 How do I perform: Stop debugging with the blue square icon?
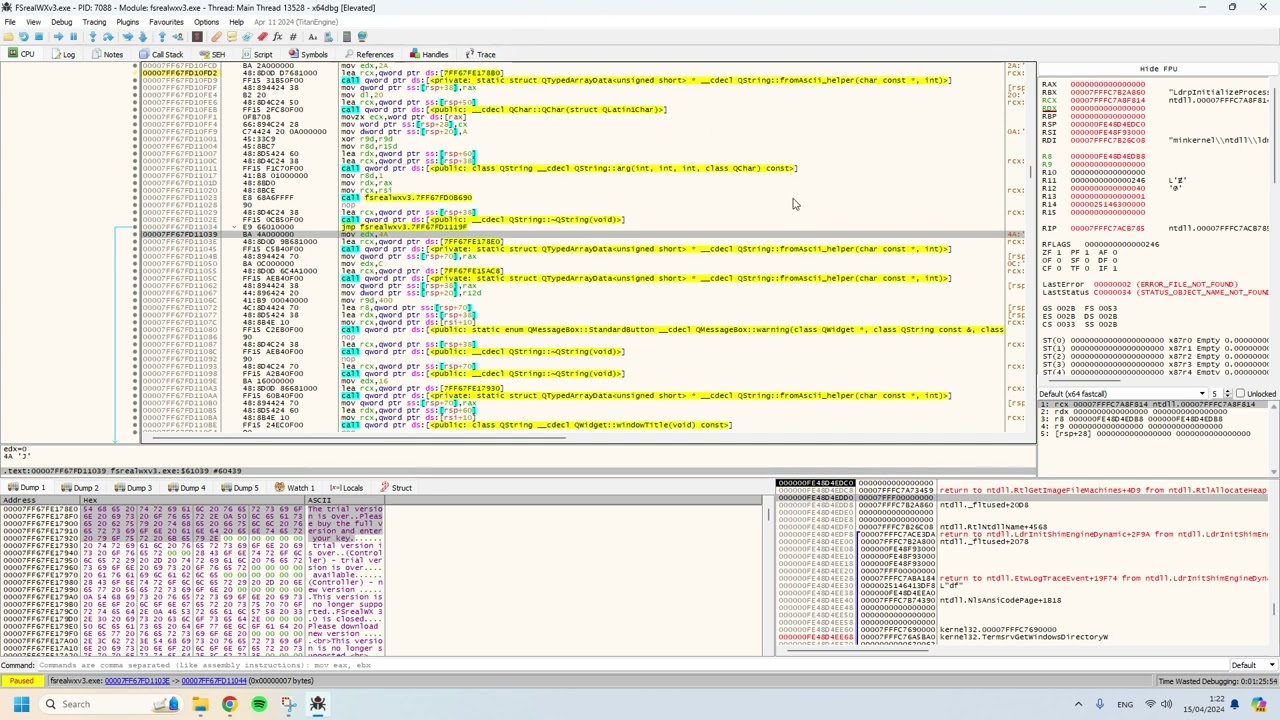pos(39,37)
